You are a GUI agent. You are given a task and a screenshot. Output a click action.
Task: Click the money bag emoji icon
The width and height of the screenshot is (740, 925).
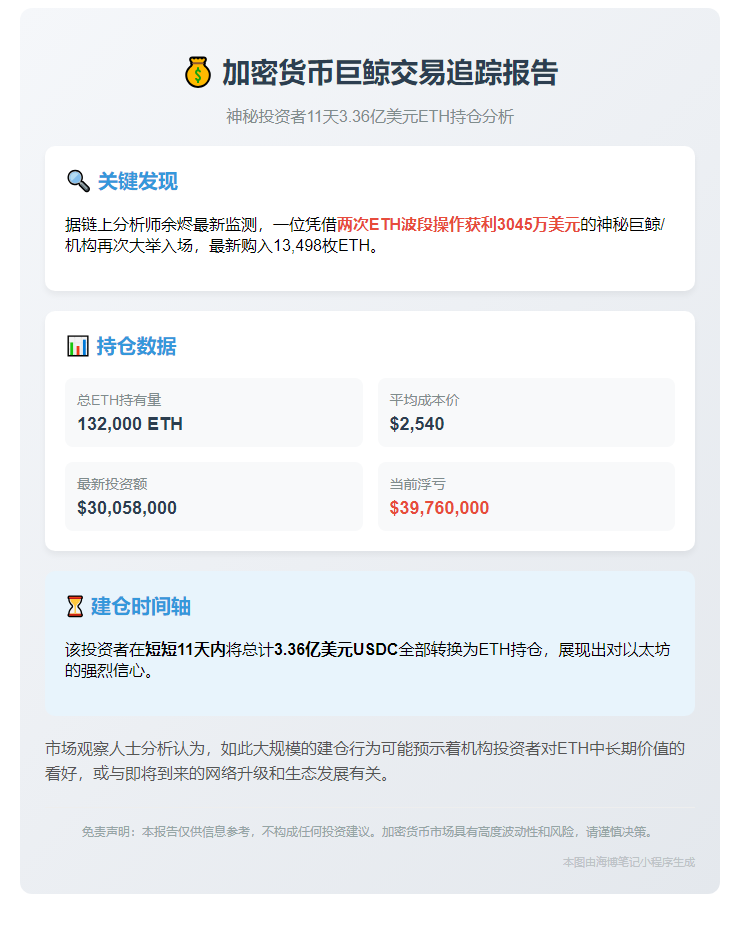coord(198,73)
